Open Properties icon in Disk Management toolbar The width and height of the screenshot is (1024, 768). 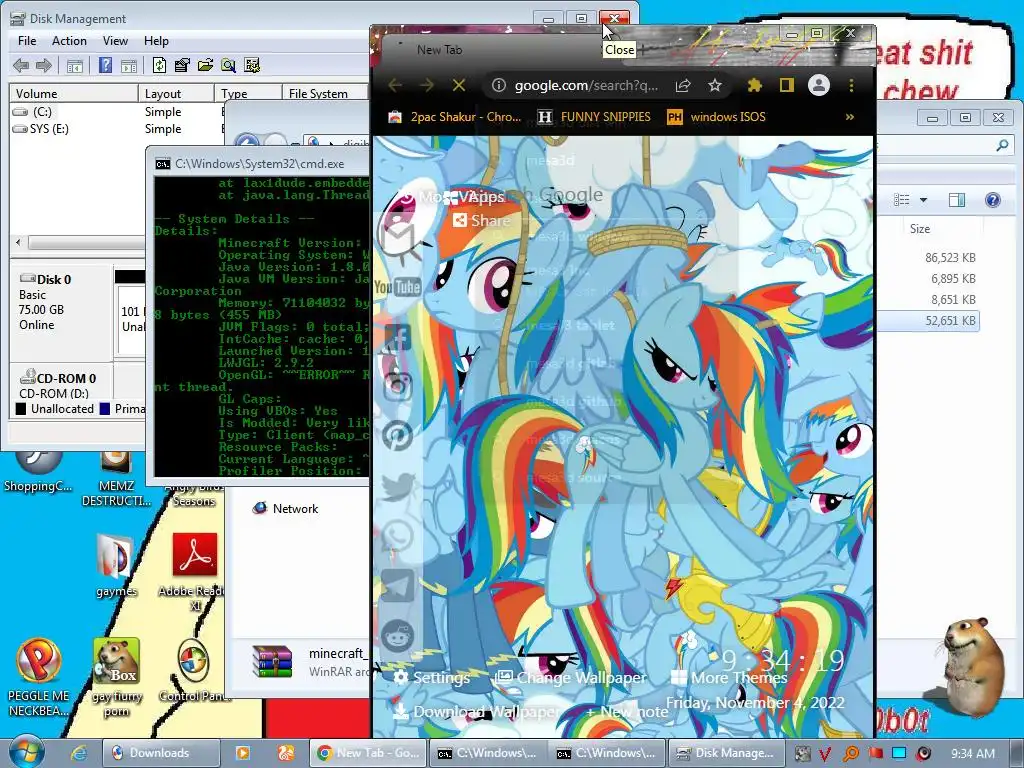click(182, 65)
